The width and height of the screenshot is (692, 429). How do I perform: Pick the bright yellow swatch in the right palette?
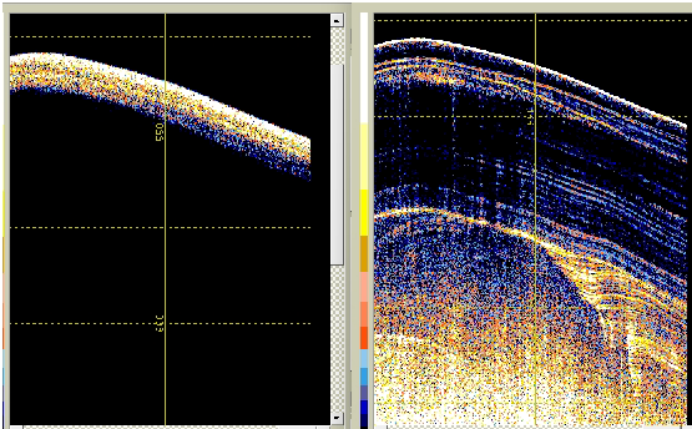pyautogui.click(x=366, y=212)
